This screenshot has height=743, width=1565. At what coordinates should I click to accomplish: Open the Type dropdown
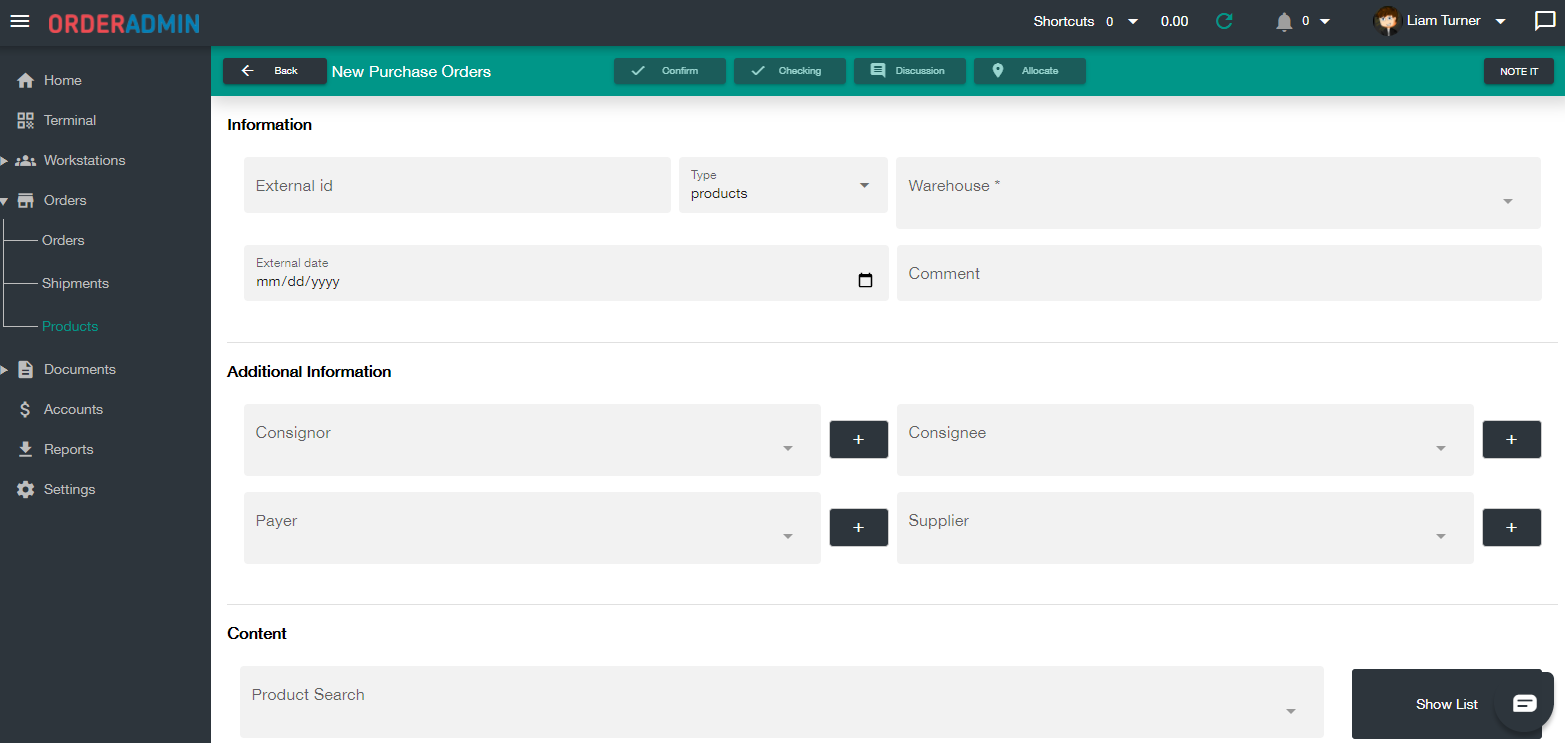(x=783, y=185)
